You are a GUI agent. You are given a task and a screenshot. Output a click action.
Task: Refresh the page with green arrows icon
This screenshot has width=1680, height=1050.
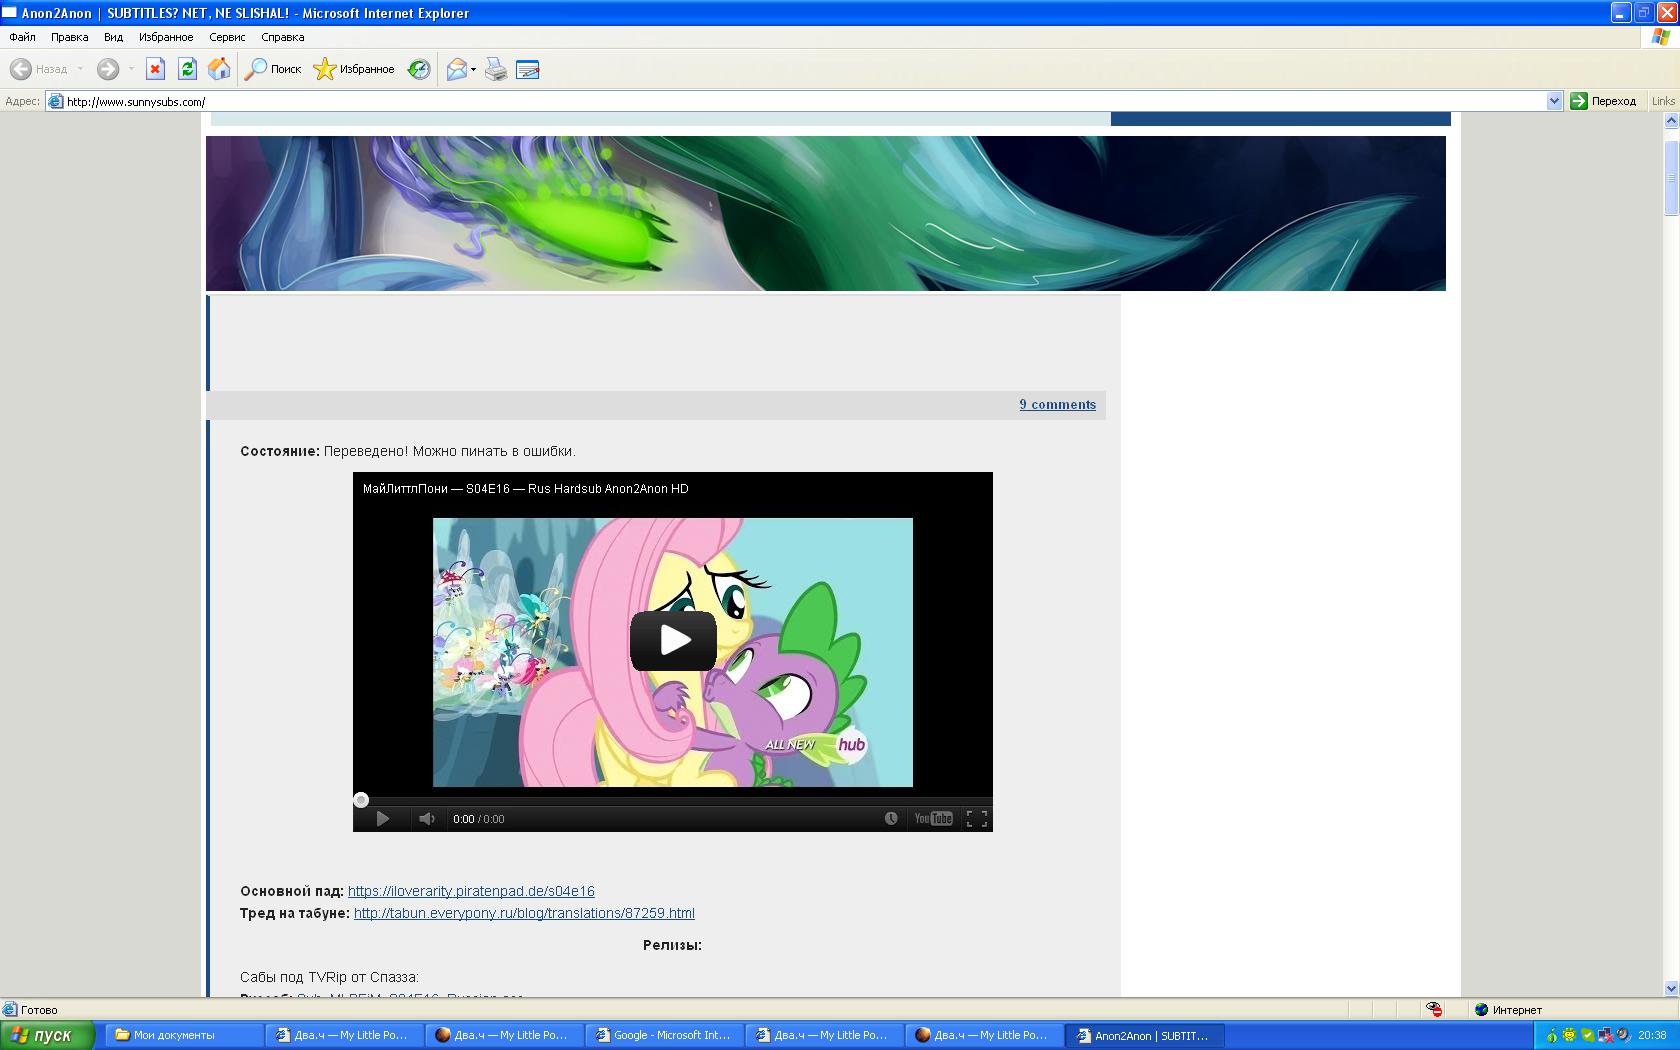coord(187,69)
